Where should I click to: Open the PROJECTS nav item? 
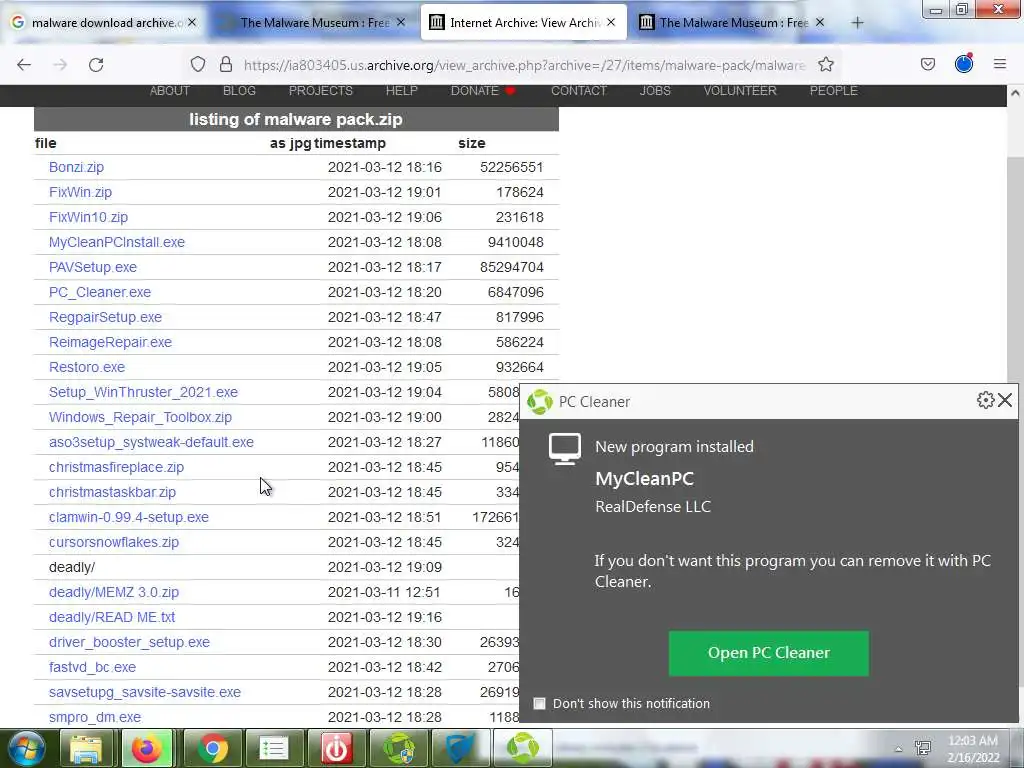tap(321, 91)
